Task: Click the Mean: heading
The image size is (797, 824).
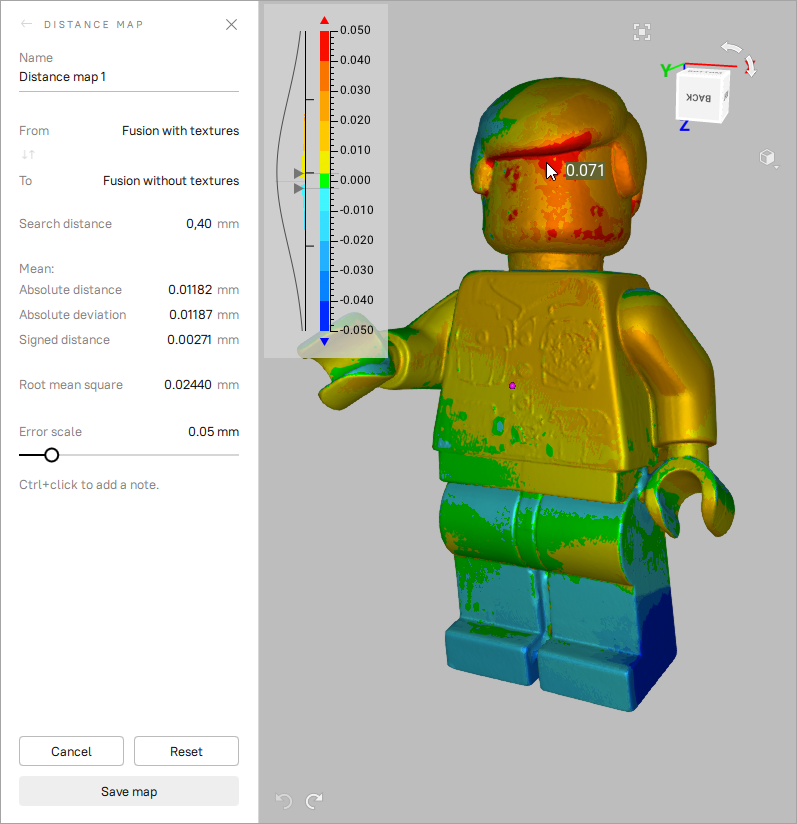Action: click(x=37, y=269)
